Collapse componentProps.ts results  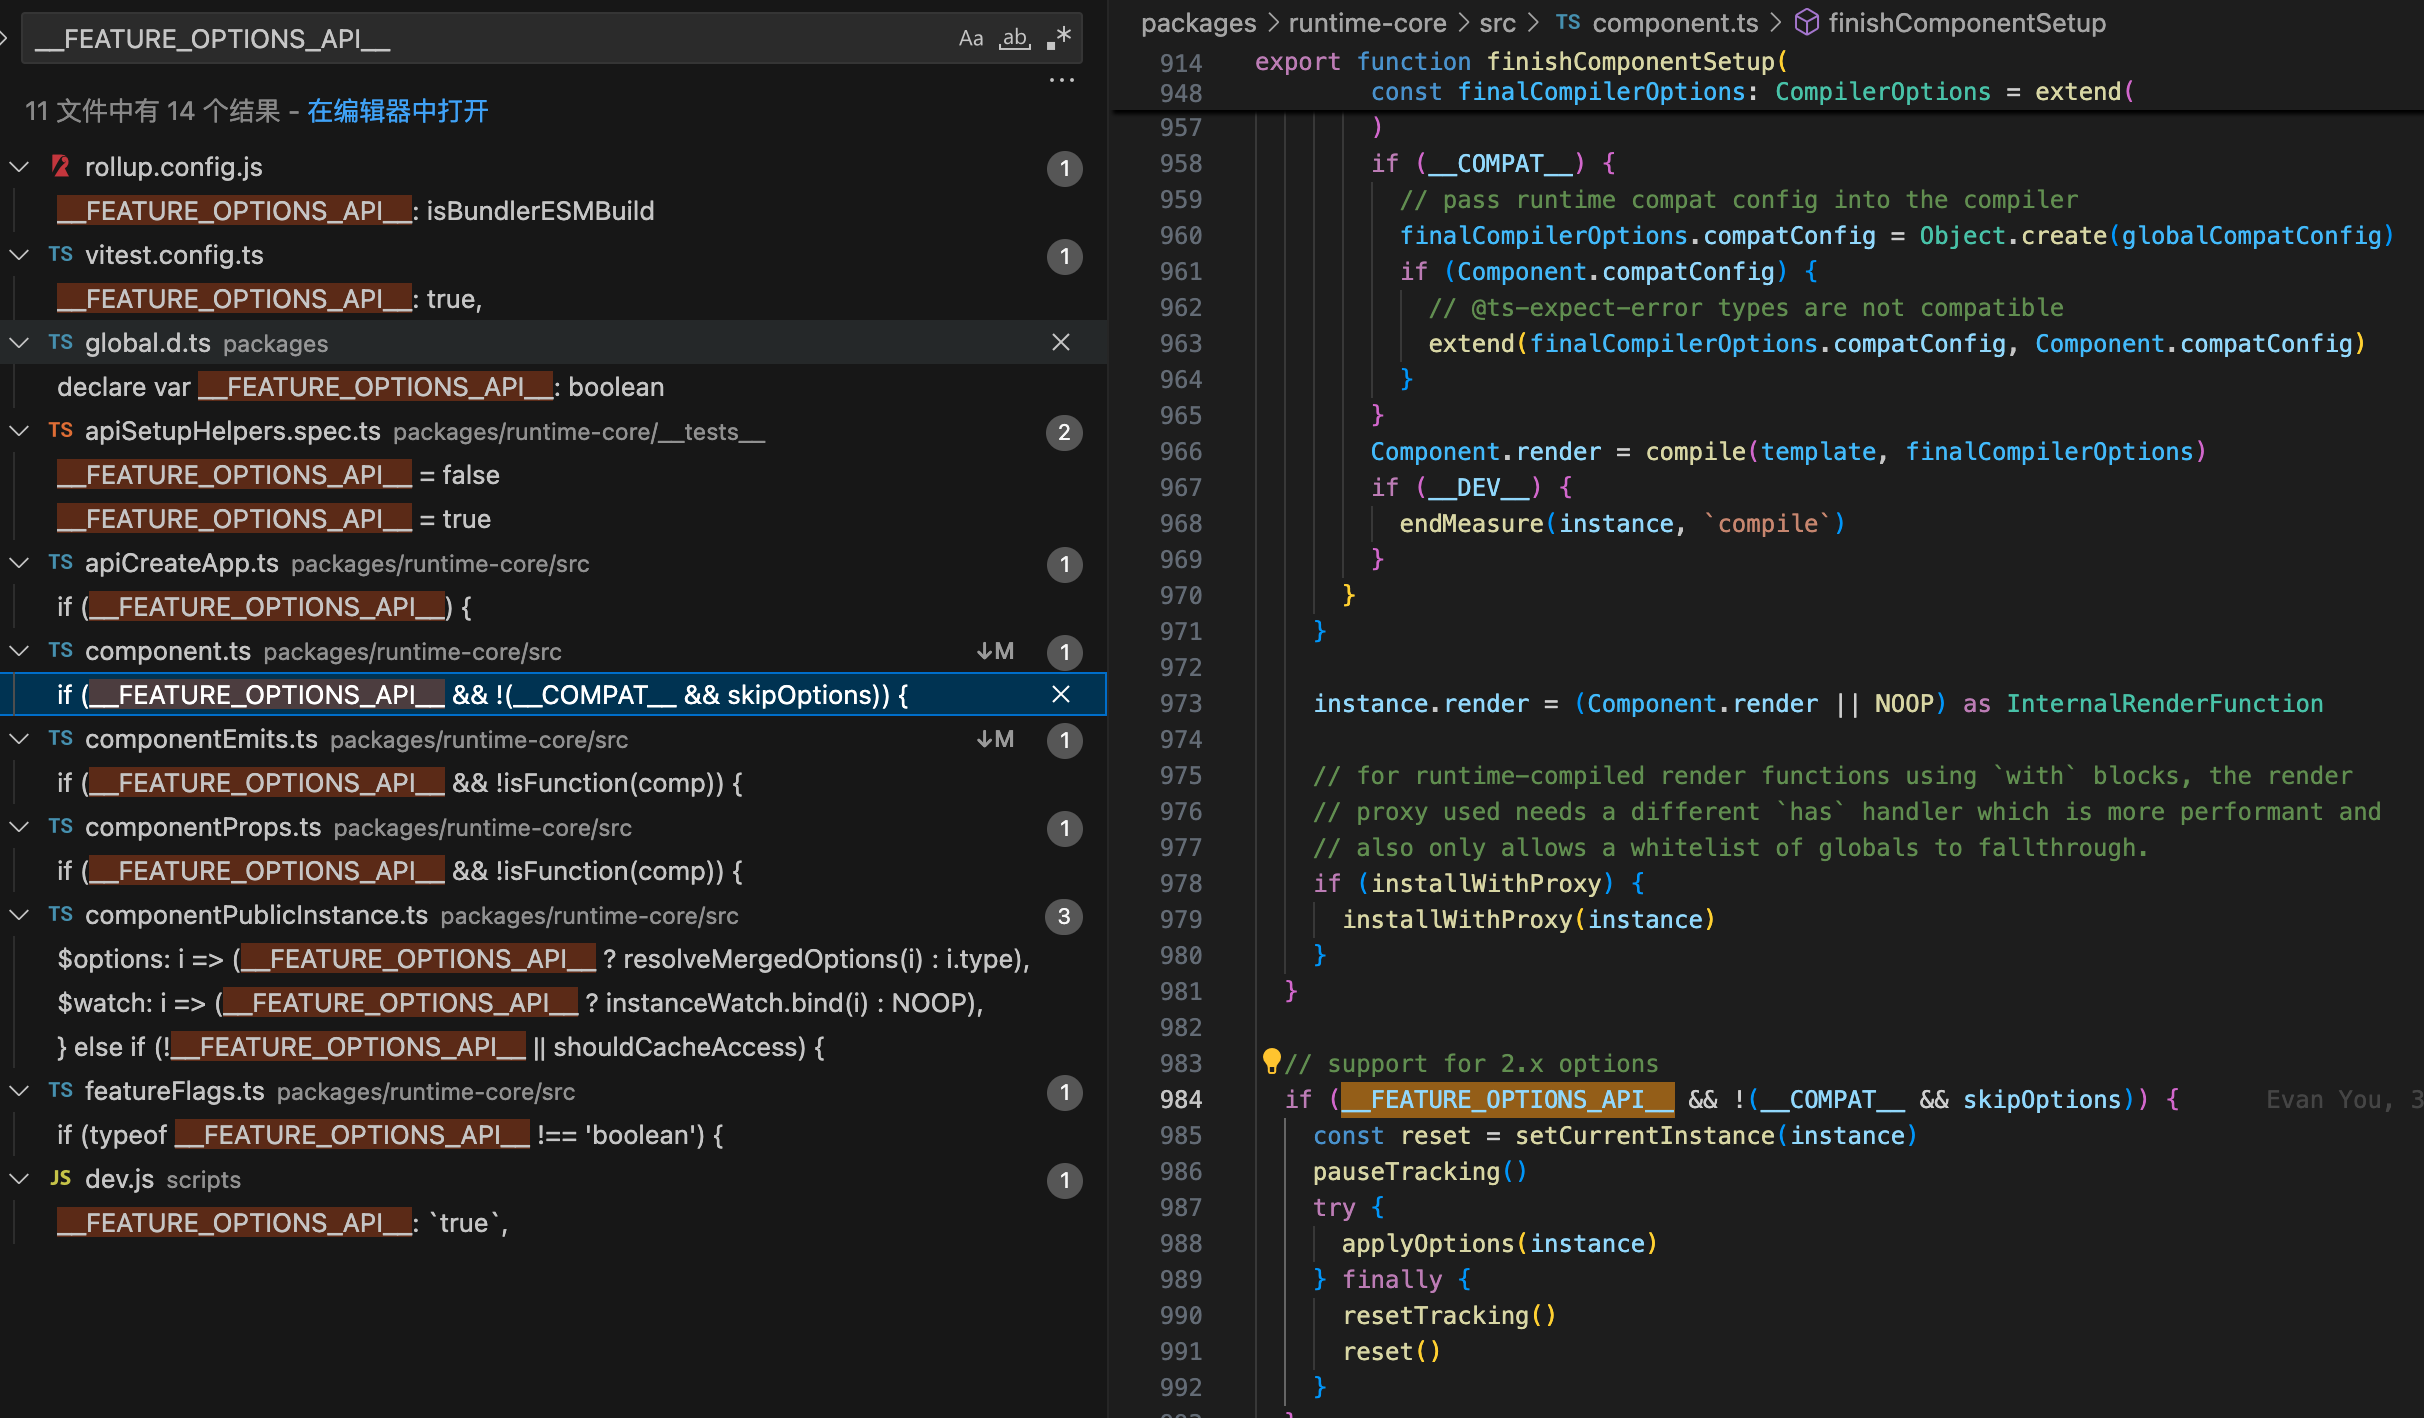click(19, 827)
